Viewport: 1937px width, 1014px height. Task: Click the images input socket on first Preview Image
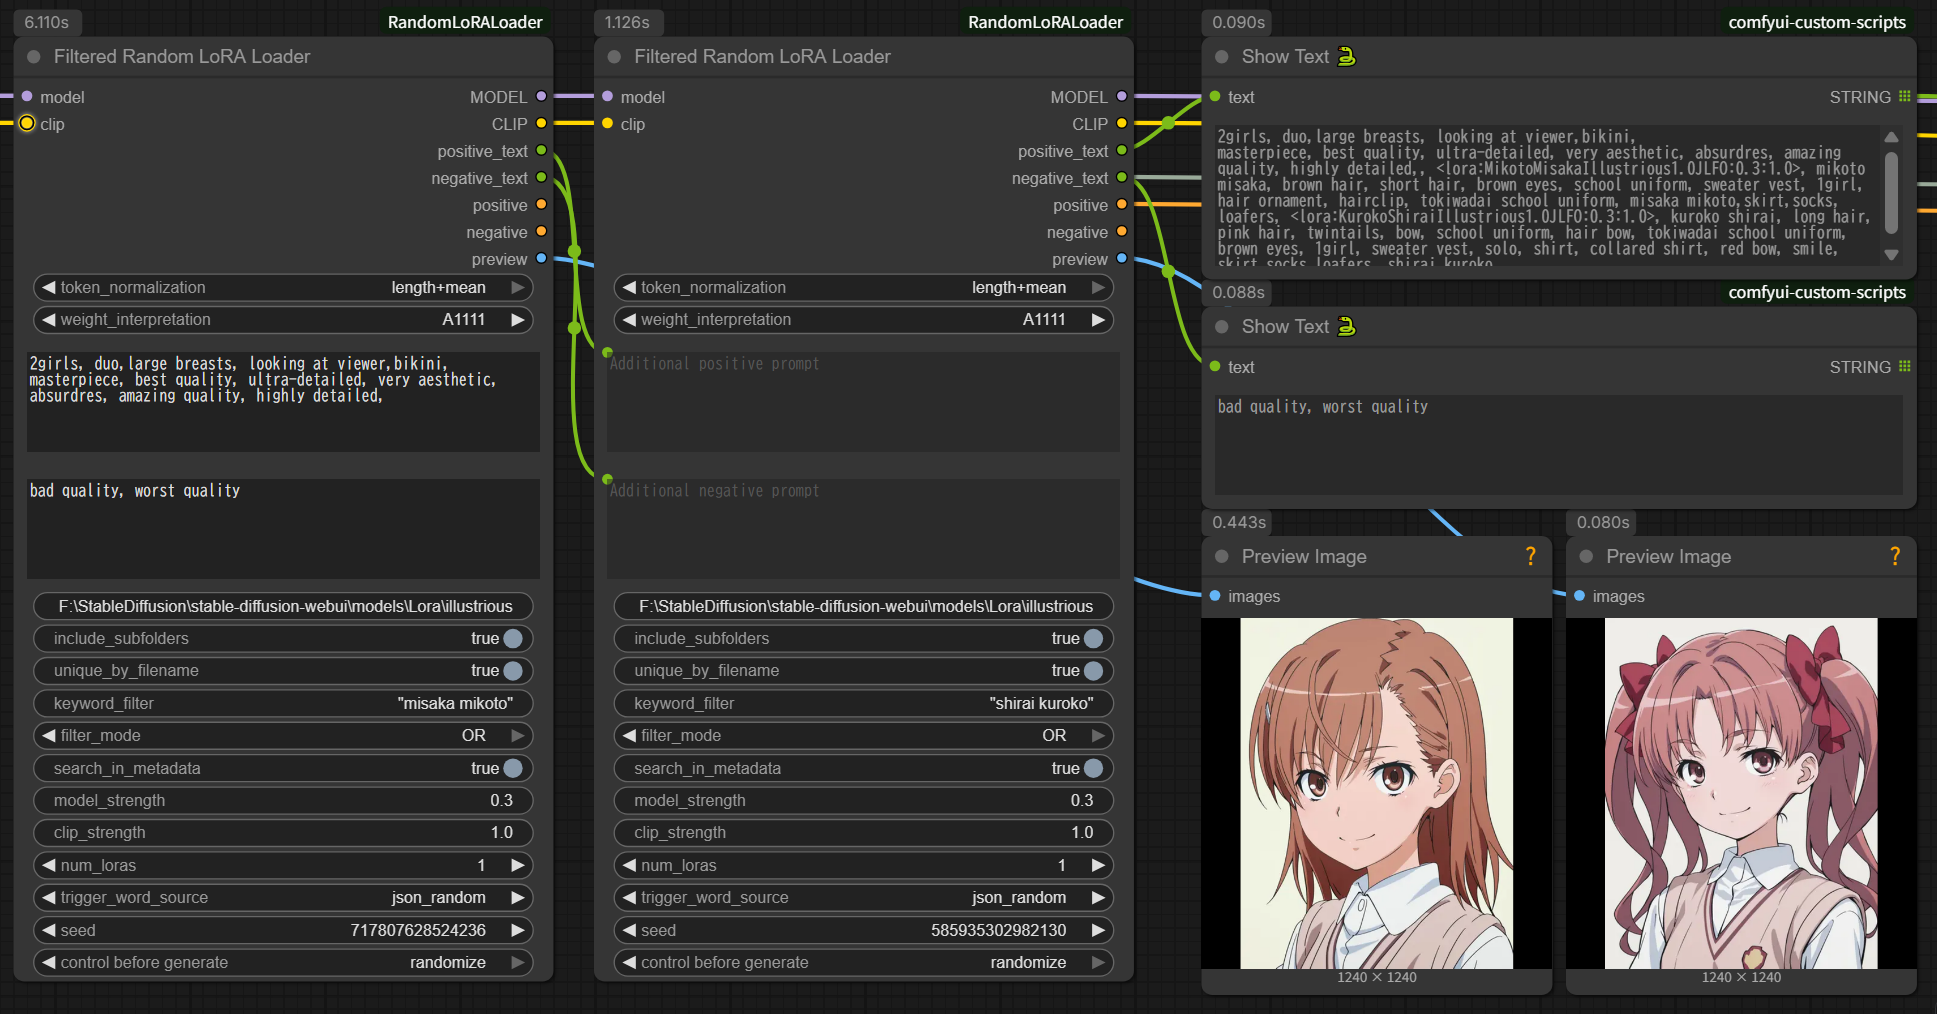1215,596
